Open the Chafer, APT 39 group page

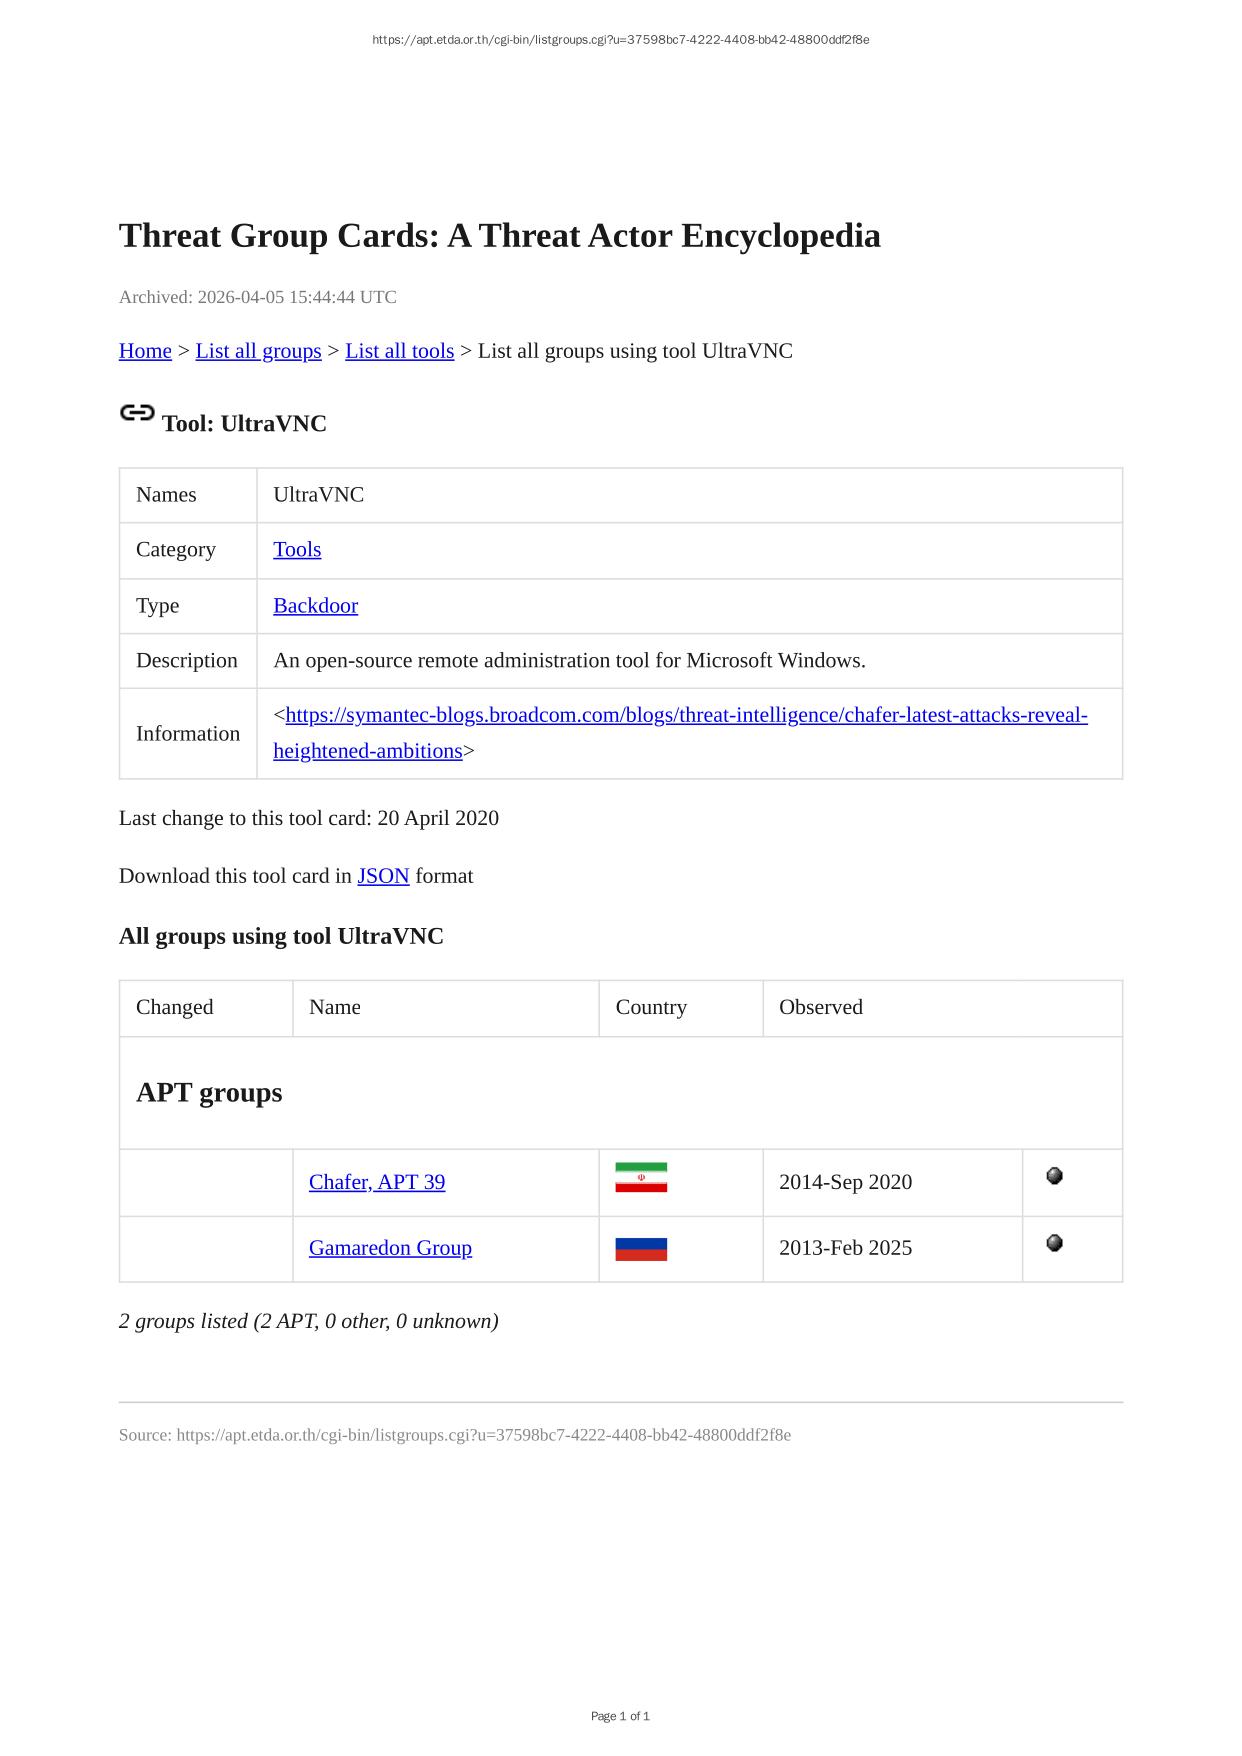377,1182
